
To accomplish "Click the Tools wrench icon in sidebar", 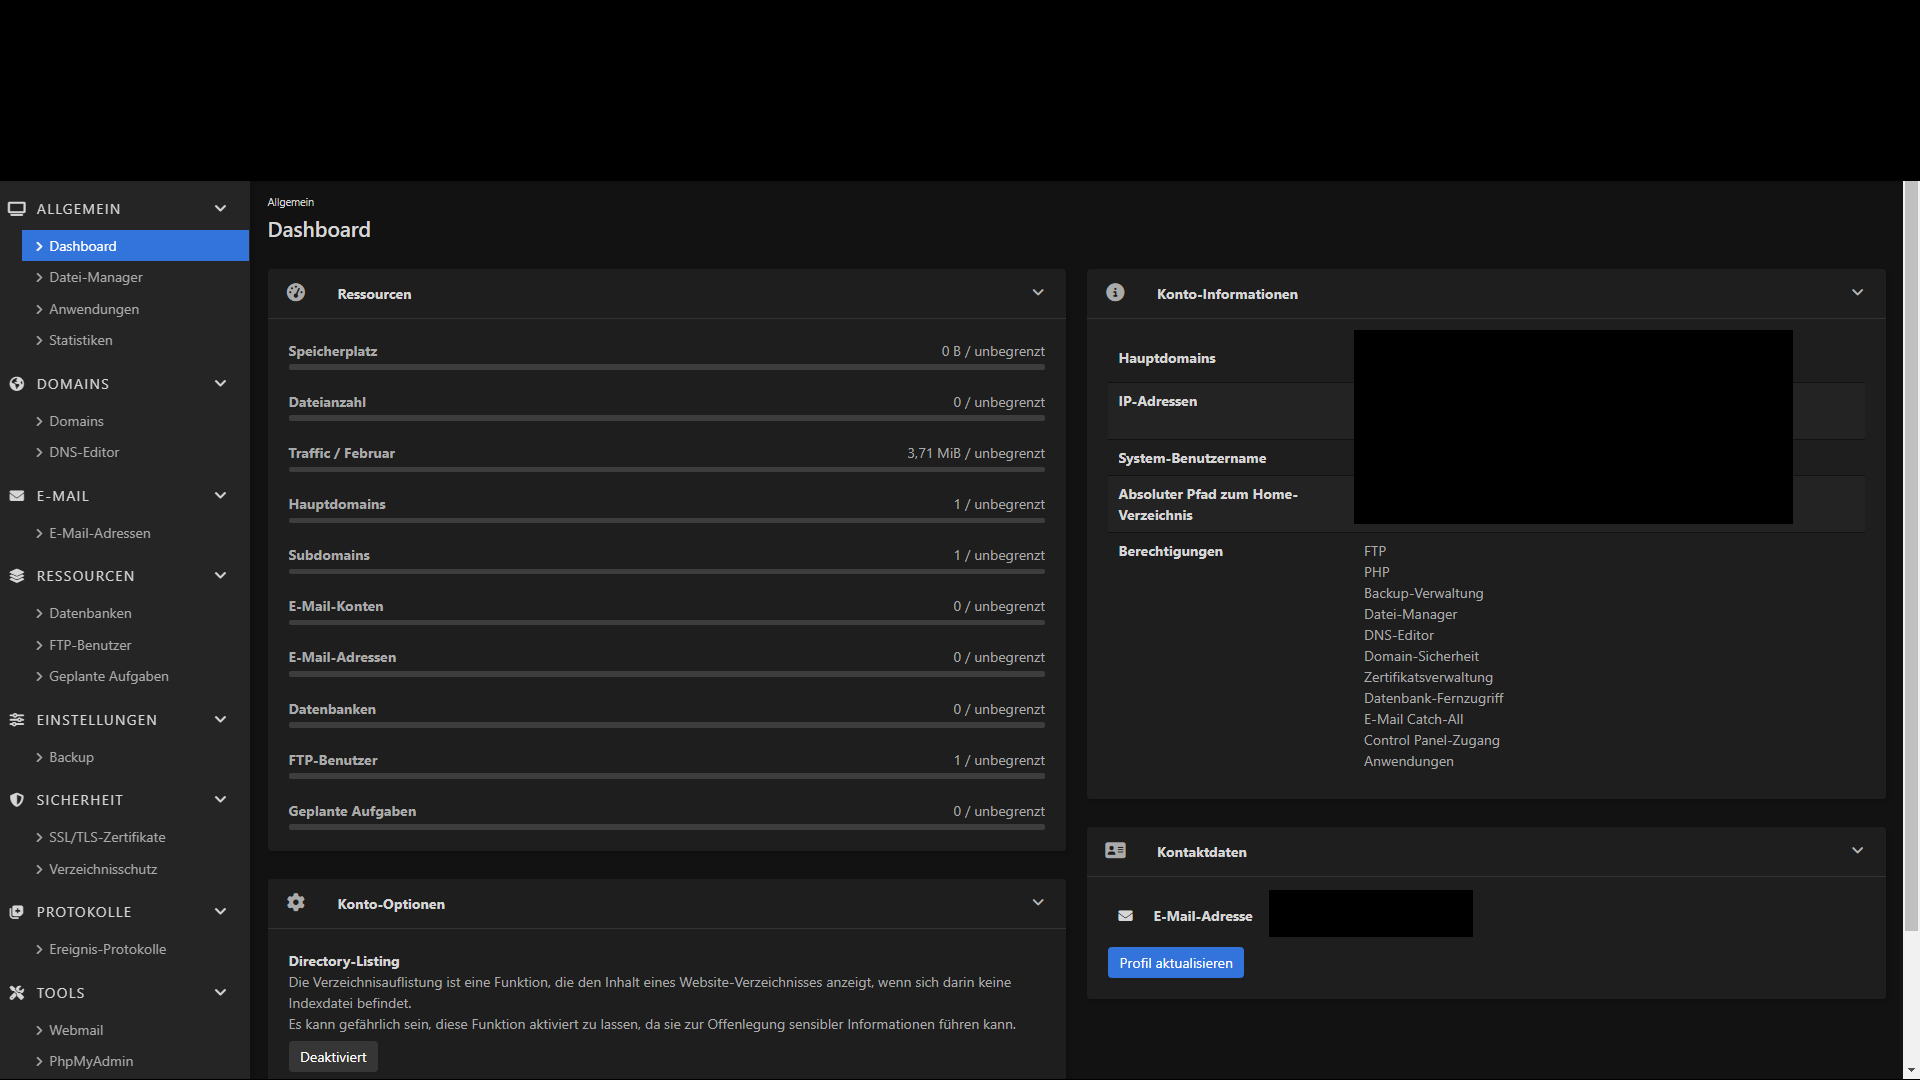I will (x=17, y=993).
